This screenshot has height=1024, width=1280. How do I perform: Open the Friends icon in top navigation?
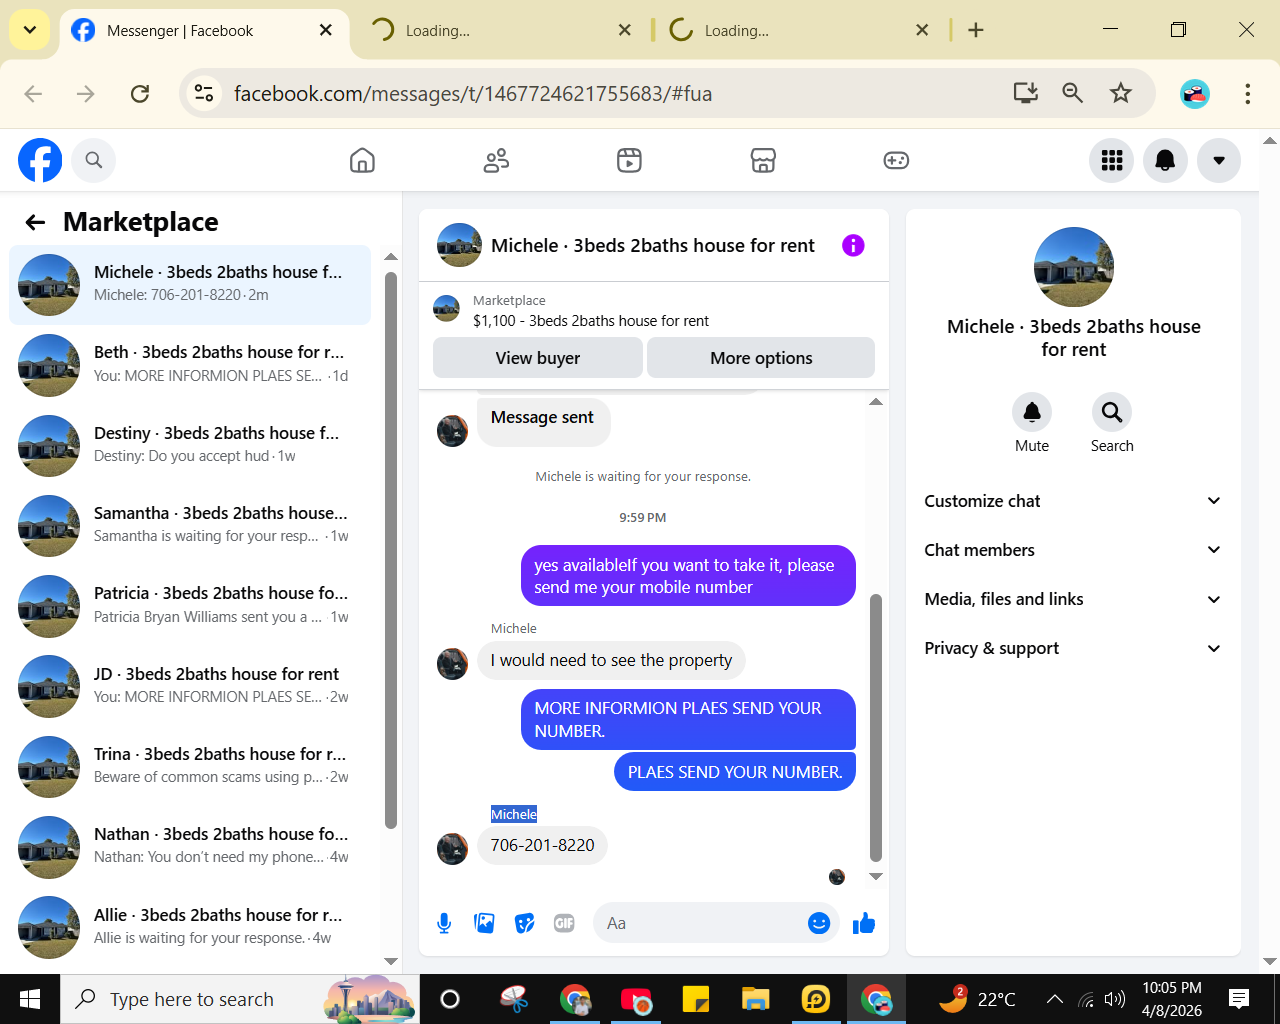click(496, 160)
